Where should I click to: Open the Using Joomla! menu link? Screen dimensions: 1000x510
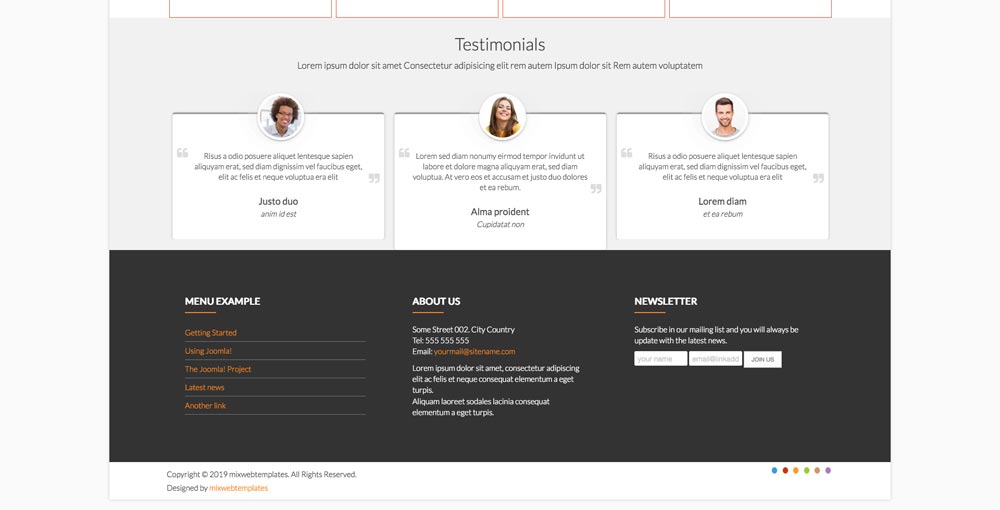click(x=208, y=351)
